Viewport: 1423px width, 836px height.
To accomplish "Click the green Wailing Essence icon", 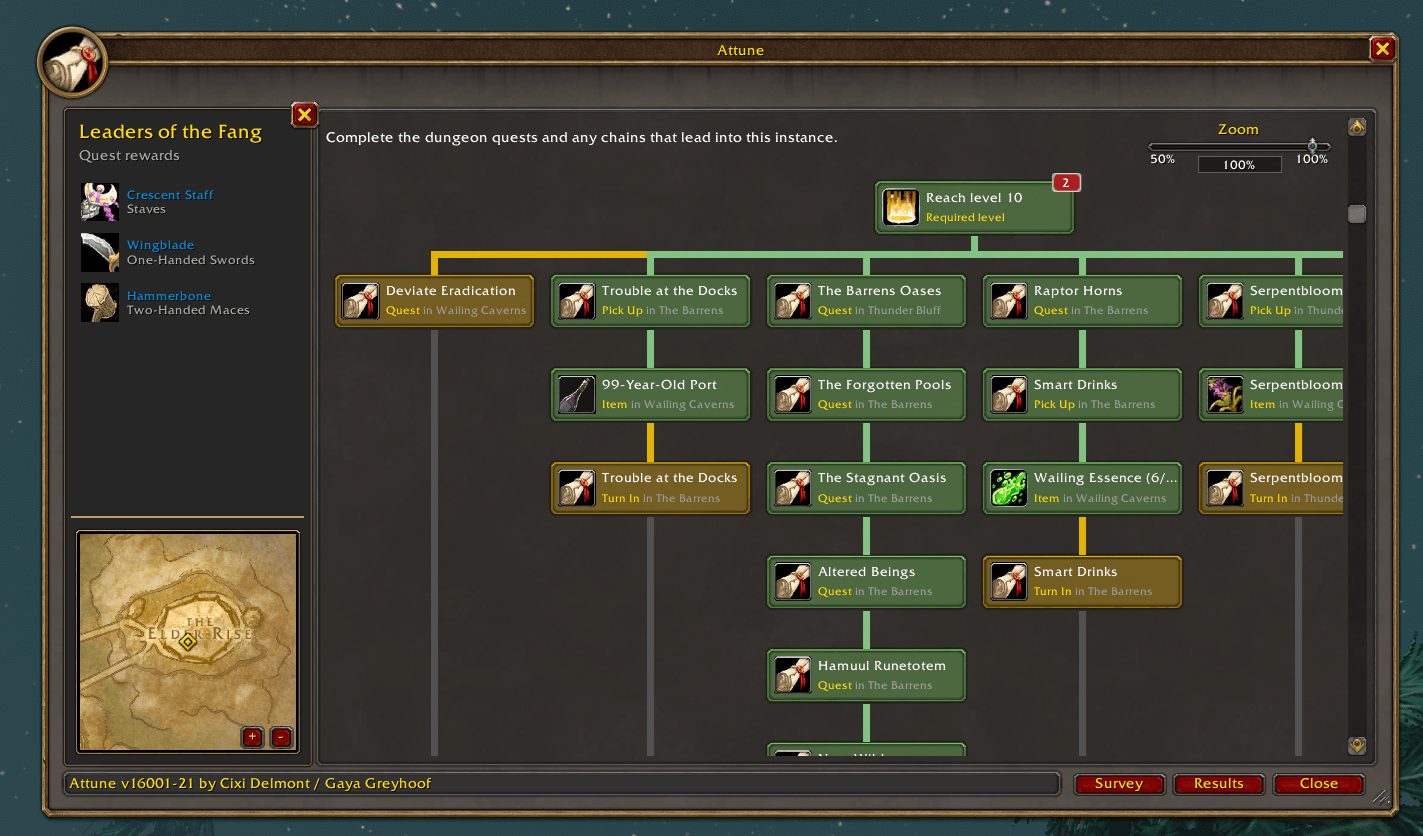I will tap(1009, 488).
